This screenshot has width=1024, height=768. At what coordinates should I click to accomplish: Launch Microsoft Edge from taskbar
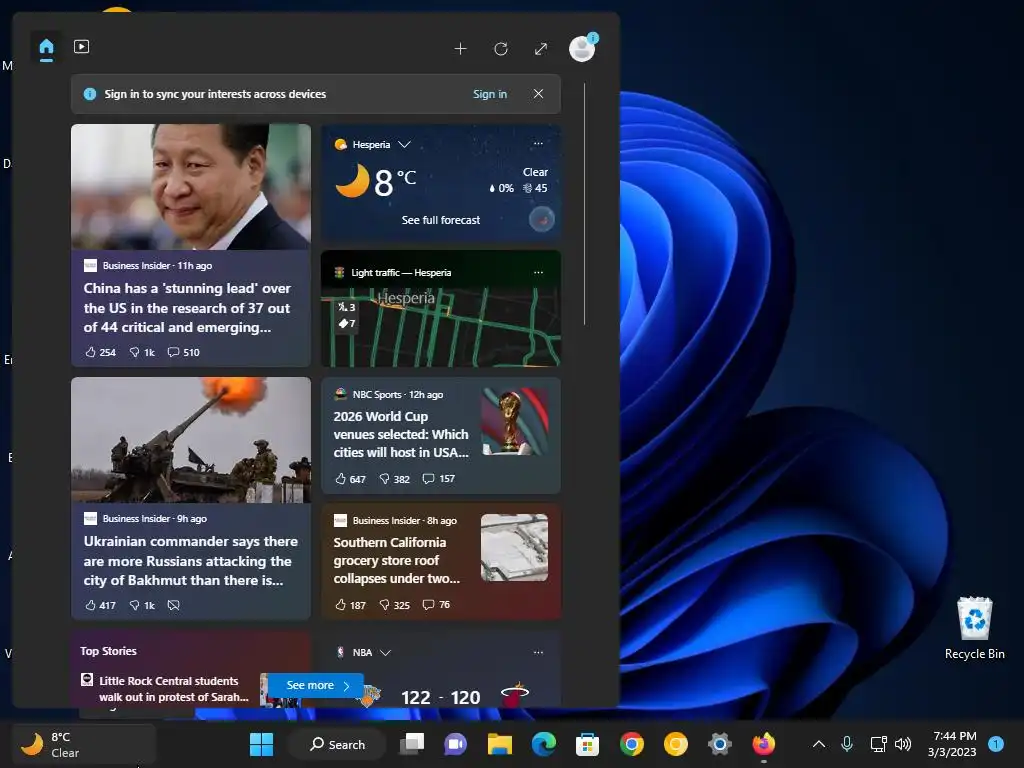543,744
